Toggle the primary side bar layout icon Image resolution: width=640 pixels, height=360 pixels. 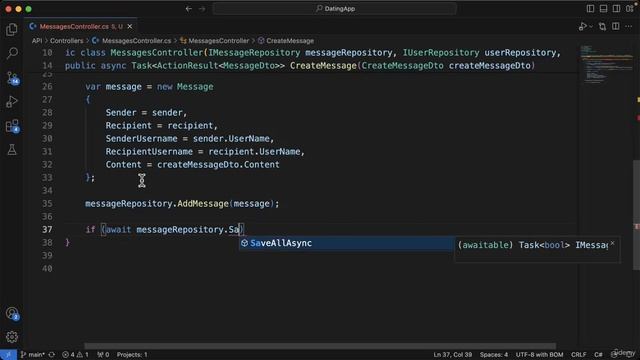[x=590, y=9]
